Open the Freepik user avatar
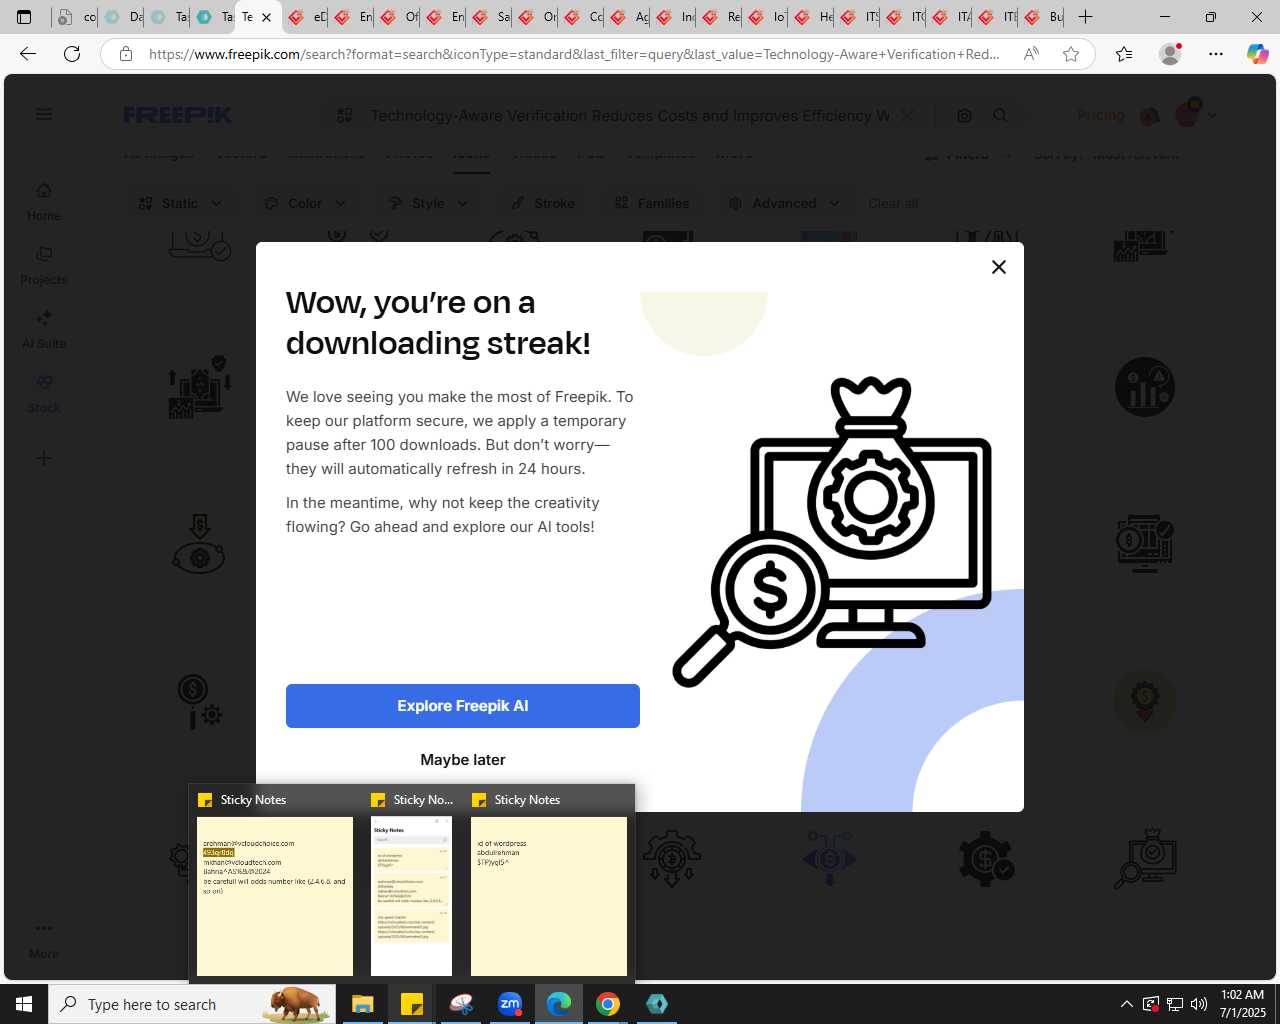The image size is (1280, 1024). 1188,115
